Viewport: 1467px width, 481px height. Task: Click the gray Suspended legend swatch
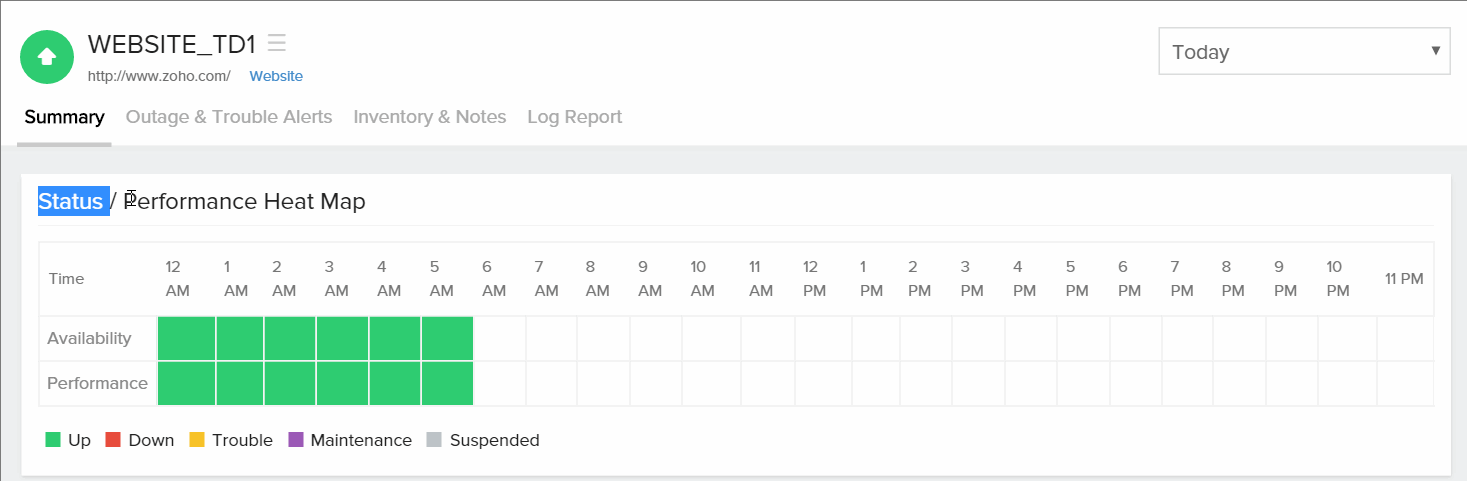[x=434, y=440]
